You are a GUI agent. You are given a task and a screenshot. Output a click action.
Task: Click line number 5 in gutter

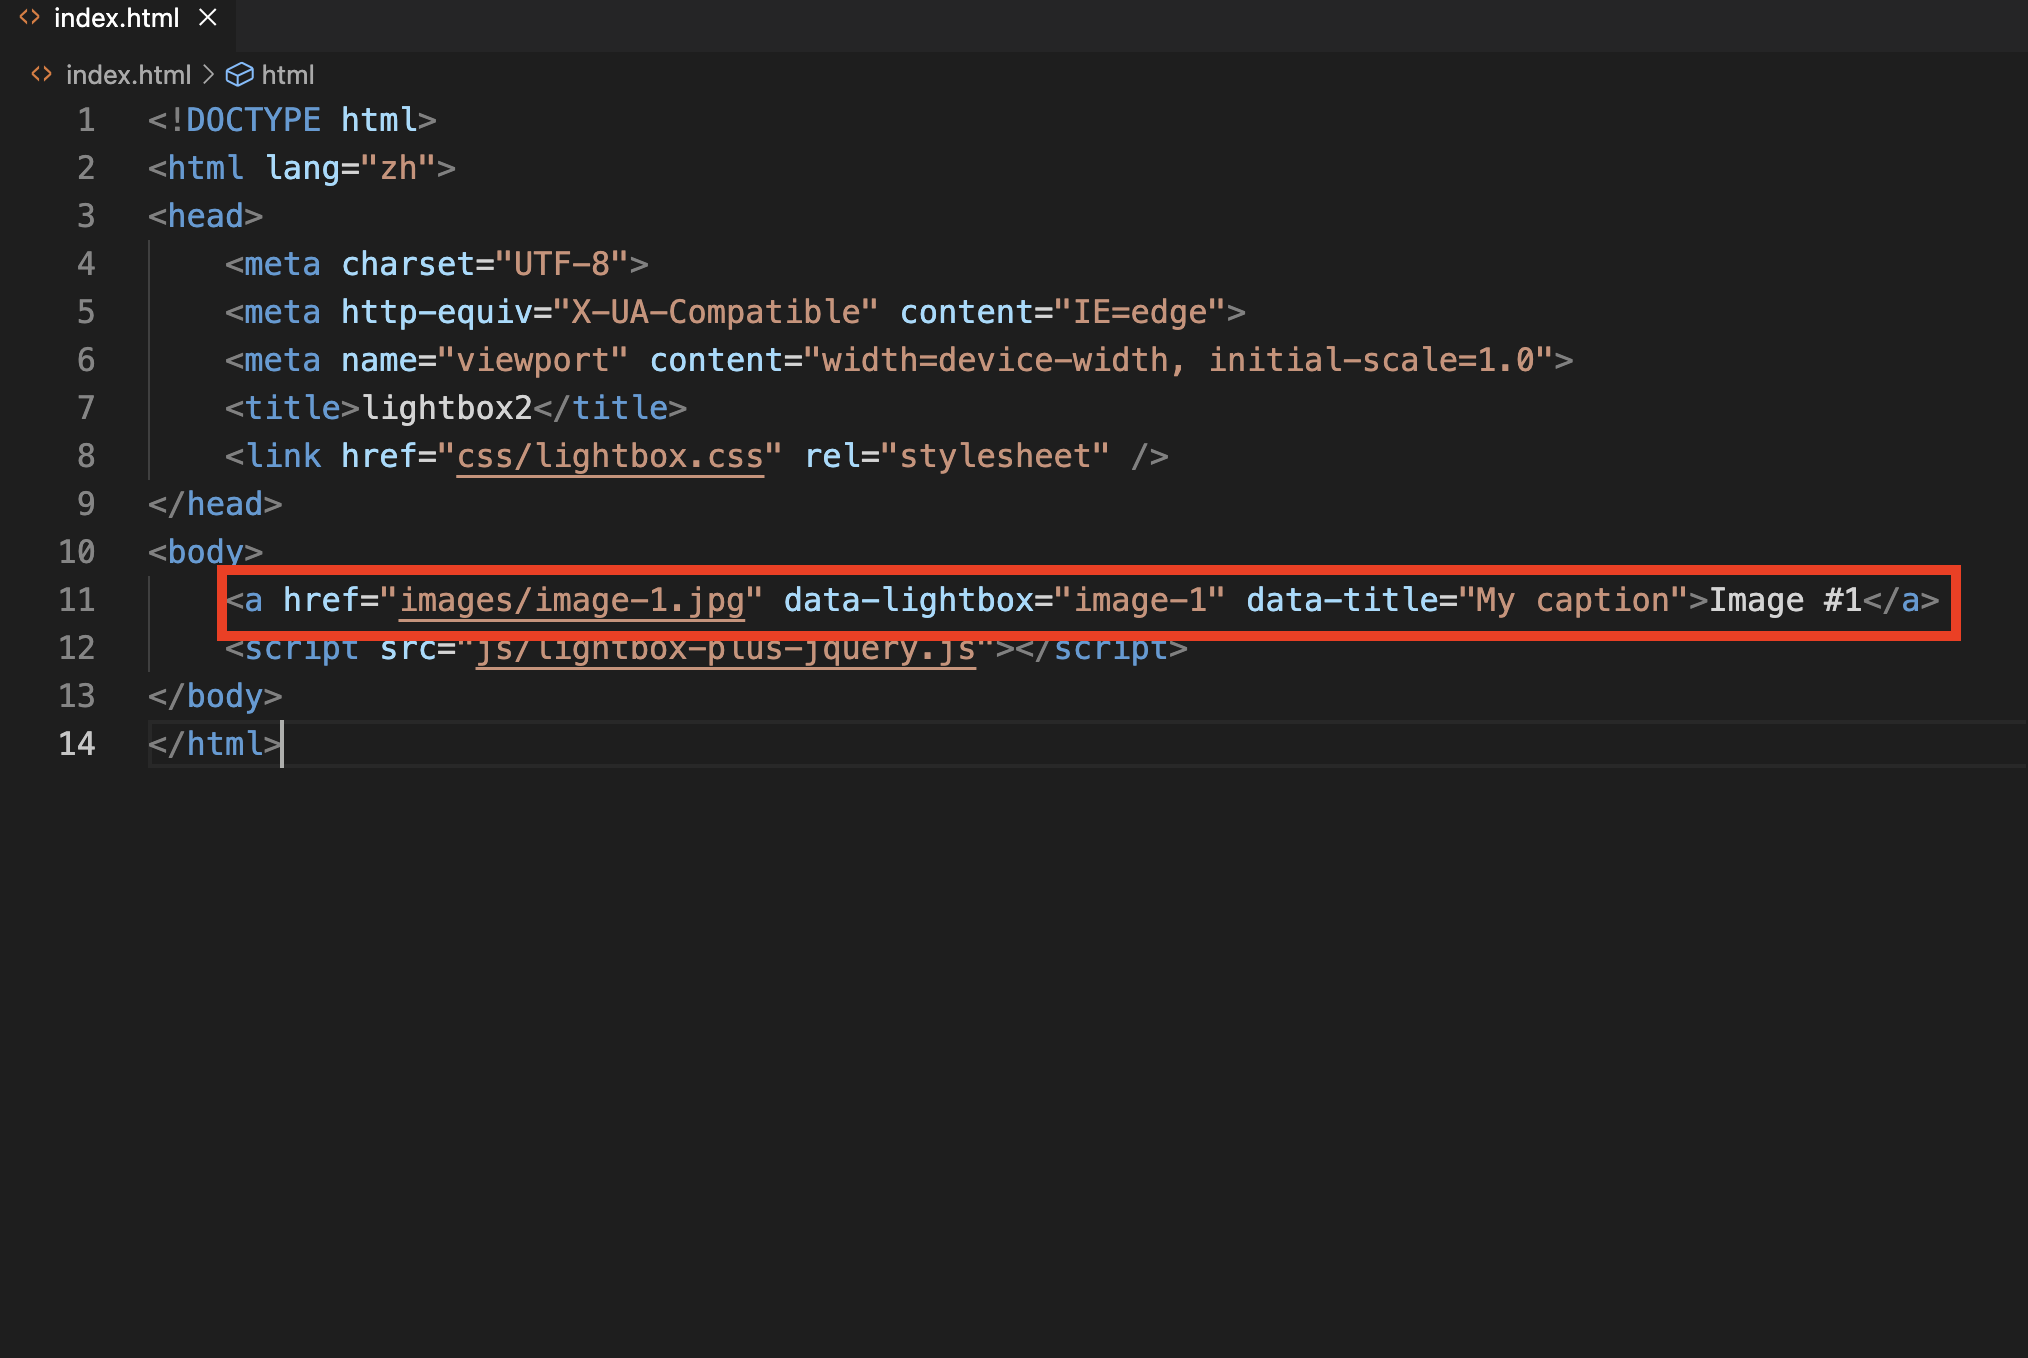coord(86,312)
